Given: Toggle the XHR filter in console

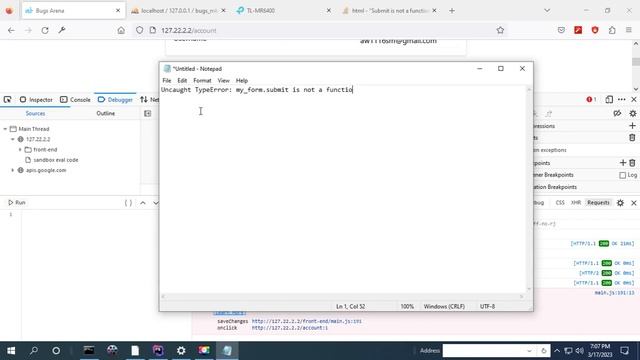Looking at the screenshot, I should click(x=576, y=203).
